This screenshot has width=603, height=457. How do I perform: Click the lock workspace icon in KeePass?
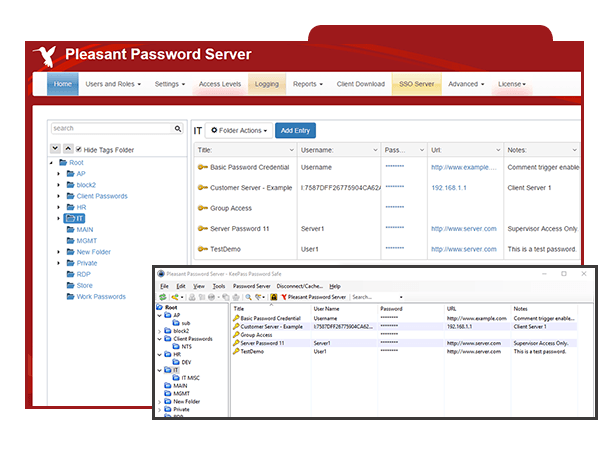coord(273,297)
